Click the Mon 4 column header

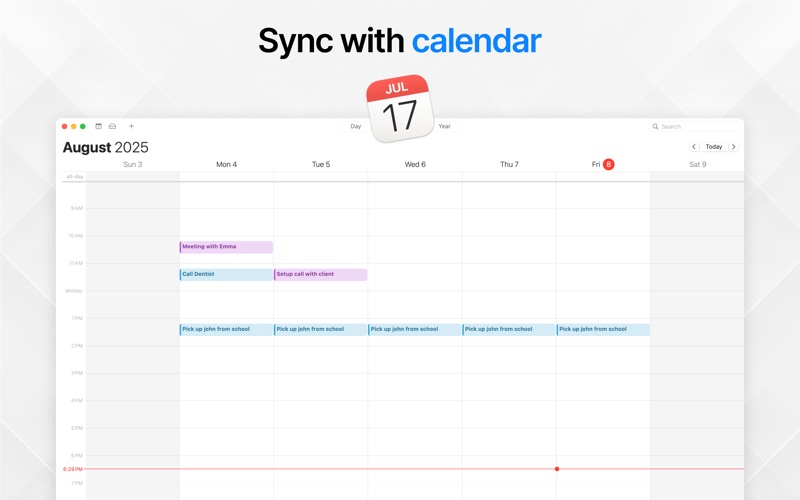[226, 164]
